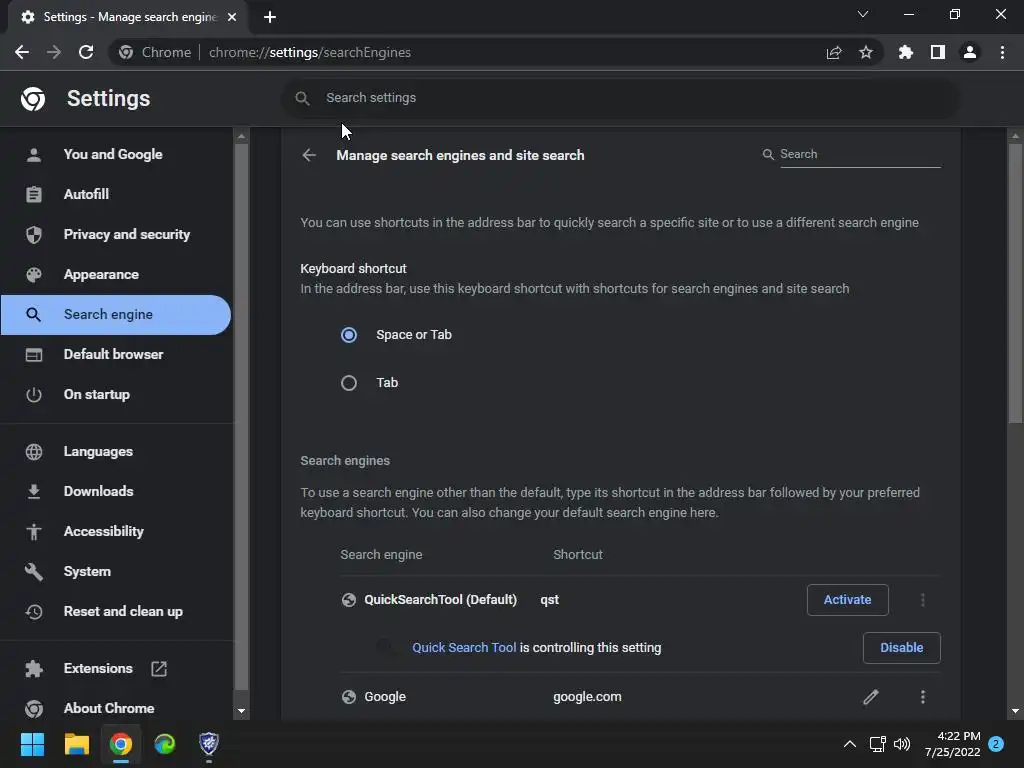Click the search engines Search field
Screen dimensions: 1024x768
(x=860, y=154)
